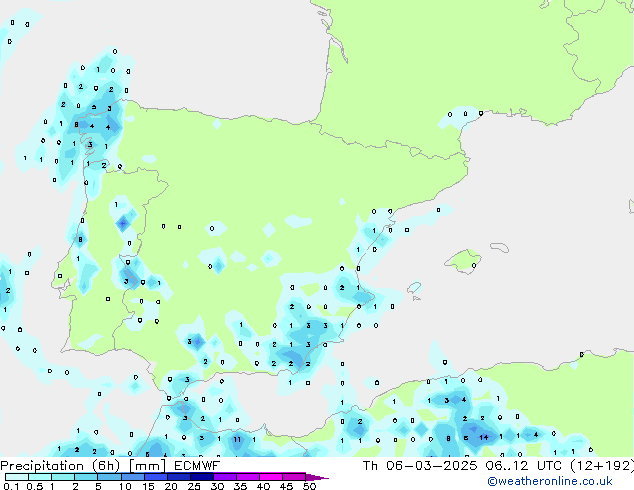Click the "15" legend scale label
The height and width of the screenshot is (490, 634).
tap(148, 486)
